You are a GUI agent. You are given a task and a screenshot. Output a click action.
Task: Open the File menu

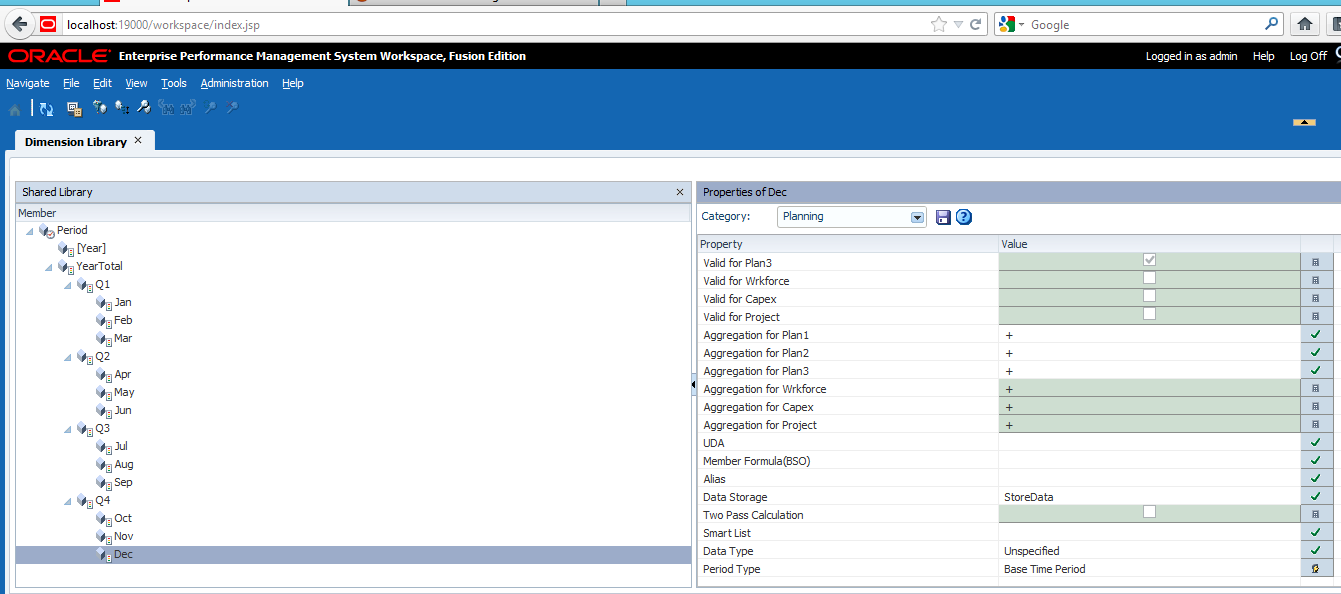coord(71,83)
